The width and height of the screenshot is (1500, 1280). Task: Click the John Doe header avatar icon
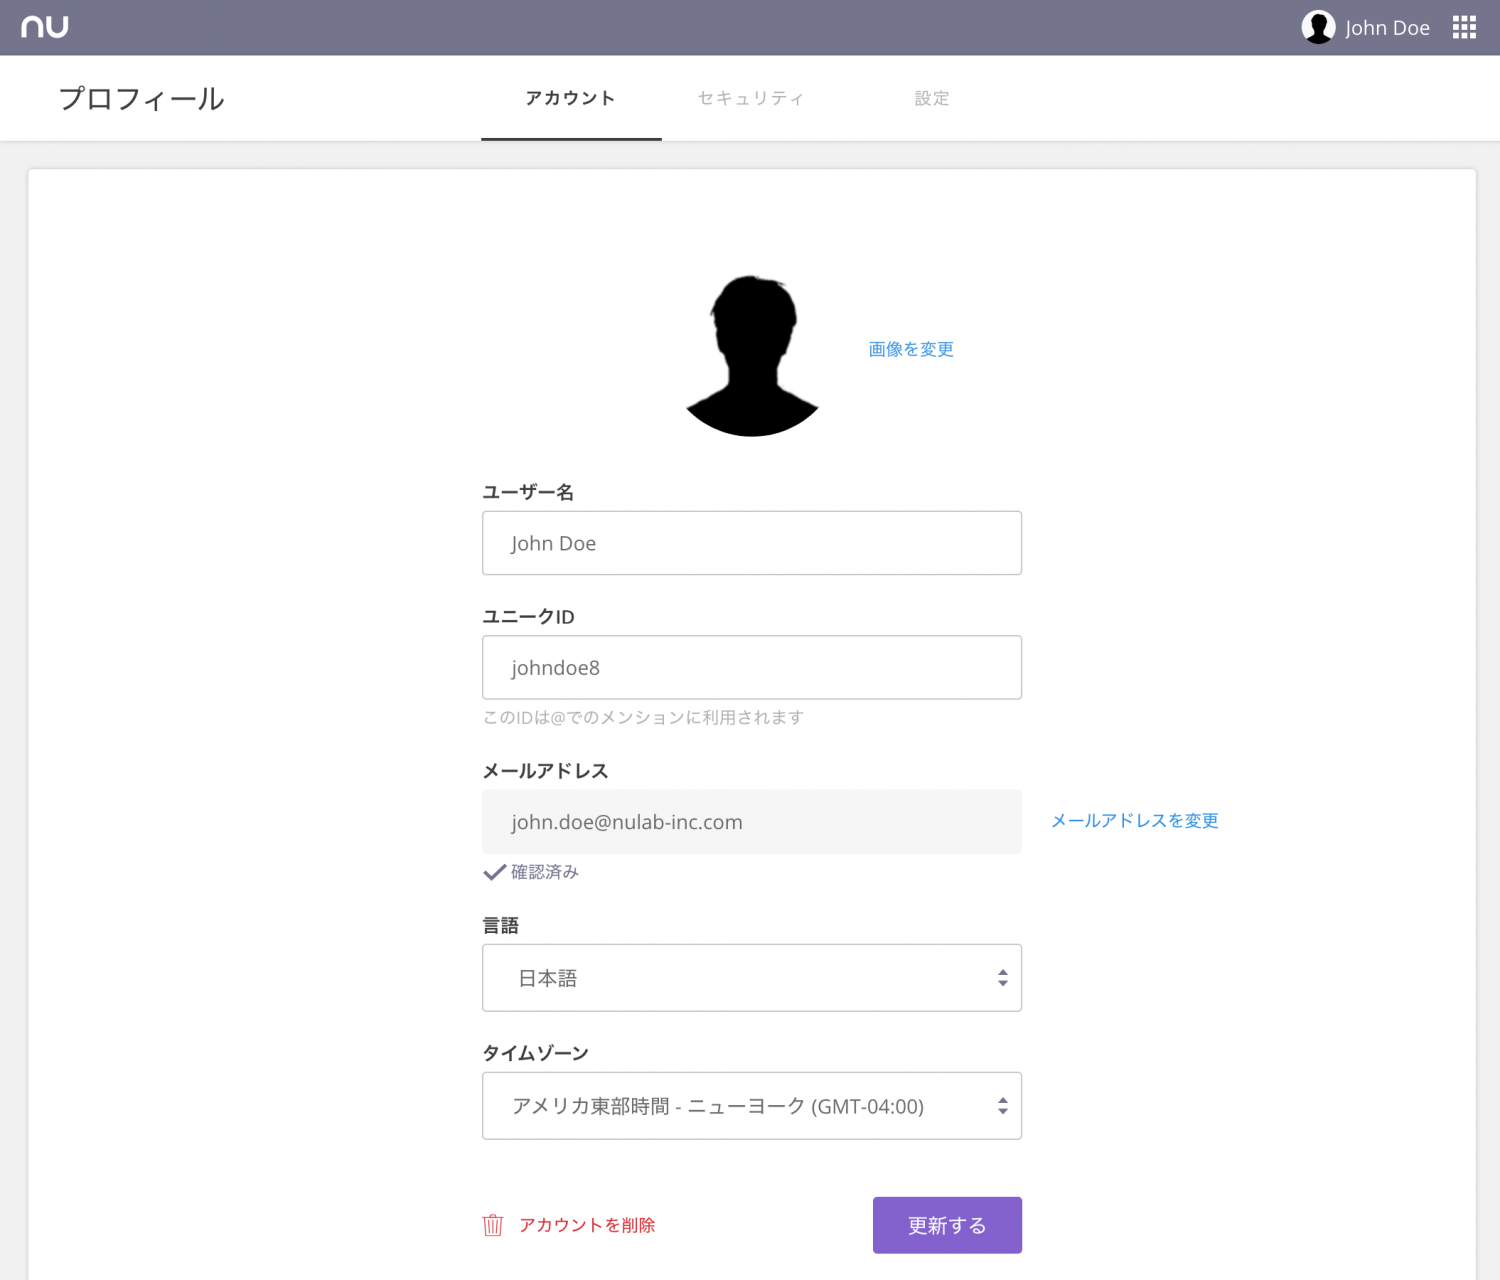pos(1318,27)
